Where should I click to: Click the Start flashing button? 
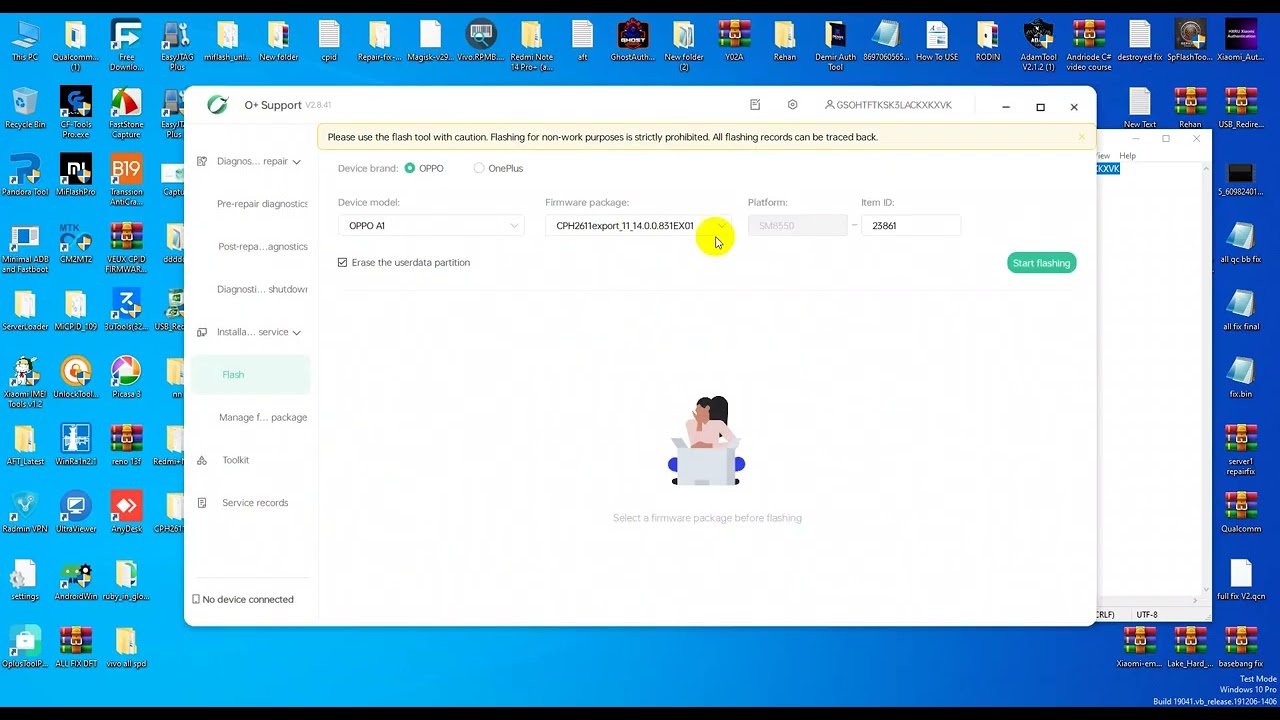pos(1041,263)
